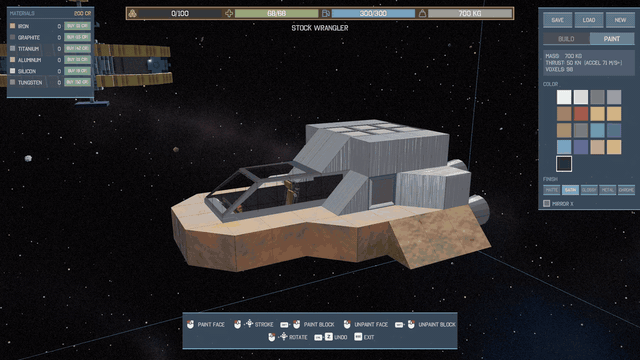Click the mouse icon beside Paint Face
The image size is (640, 360).
(190, 324)
